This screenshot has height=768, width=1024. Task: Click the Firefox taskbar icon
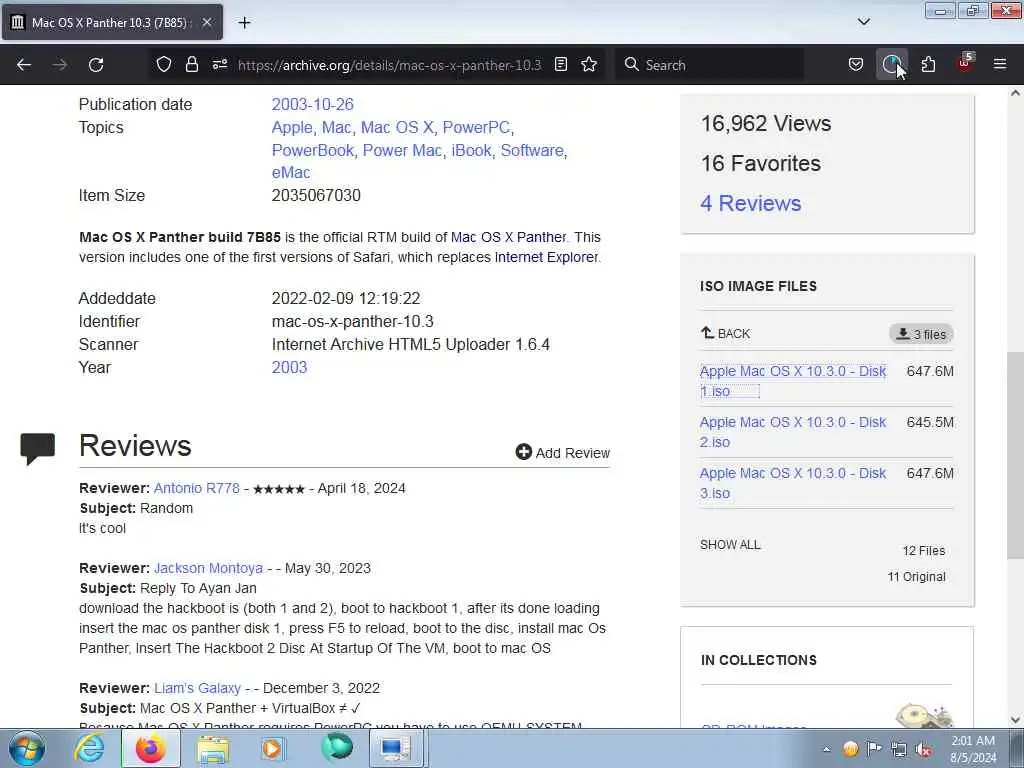tap(150, 748)
